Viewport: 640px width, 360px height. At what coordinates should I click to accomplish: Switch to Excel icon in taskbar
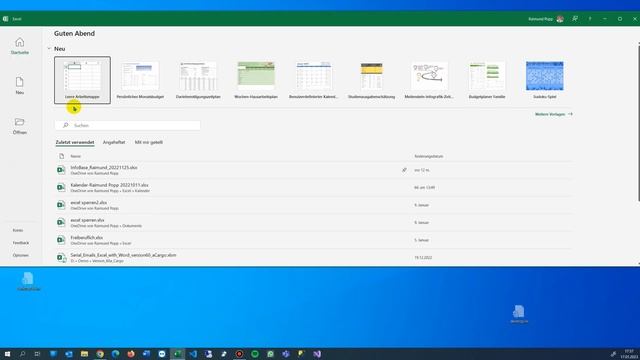178,354
